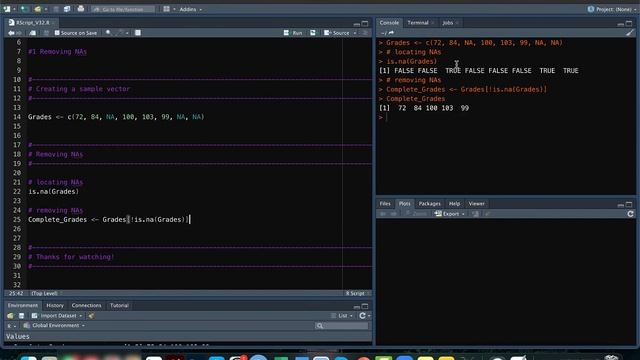Open the Addins dropdown menu
Image resolution: width=640 pixels, height=360 pixels.
190,9
